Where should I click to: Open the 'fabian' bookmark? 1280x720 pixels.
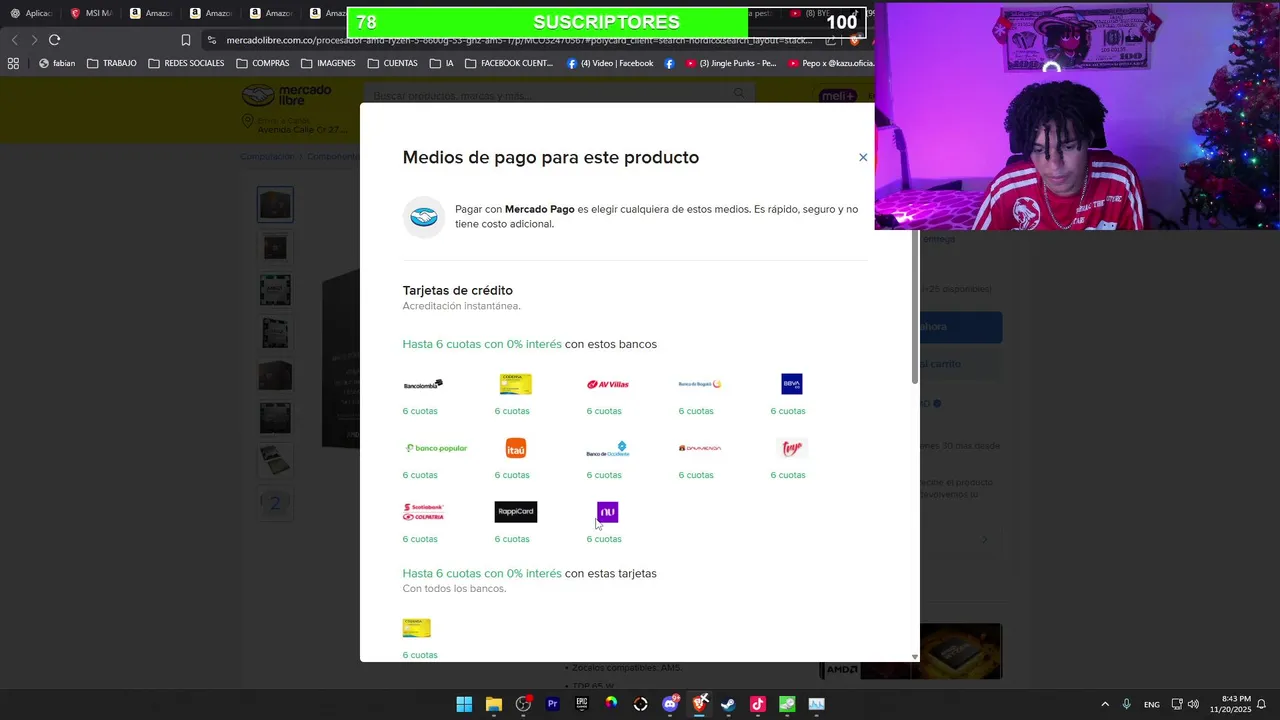(x=57, y=63)
